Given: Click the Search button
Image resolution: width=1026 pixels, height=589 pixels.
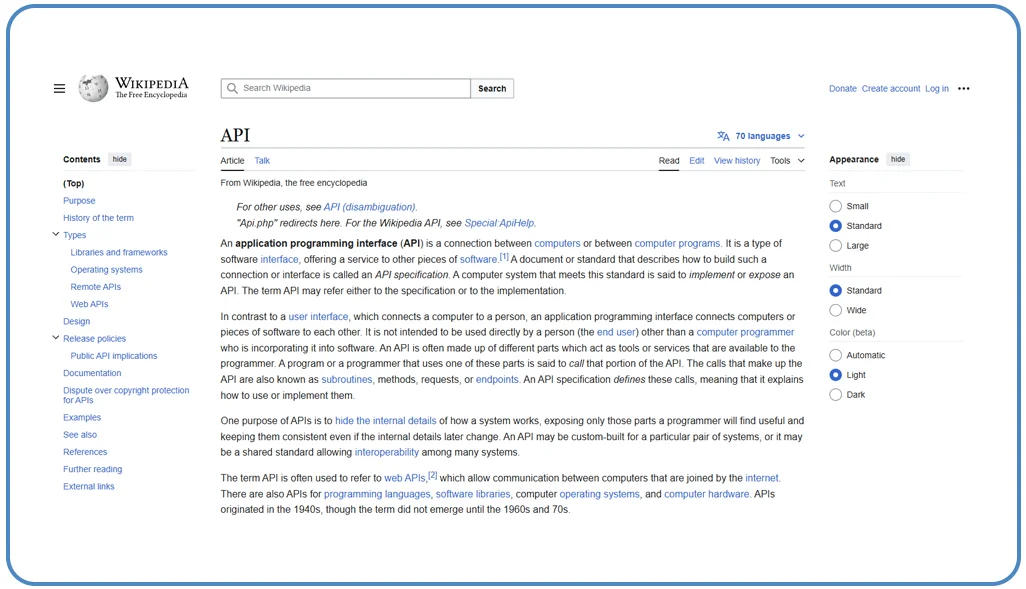Looking at the screenshot, I should tap(492, 88).
